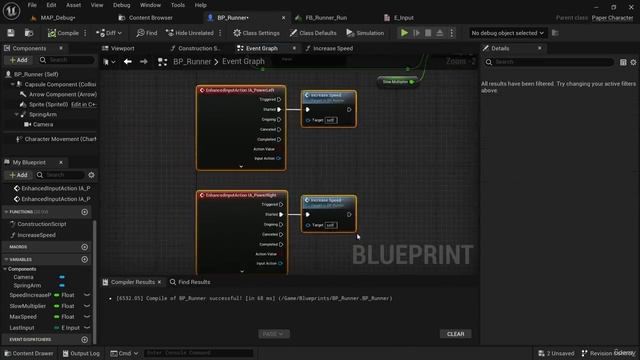
Task: Click the Details panel search field
Action: coord(549,62)
